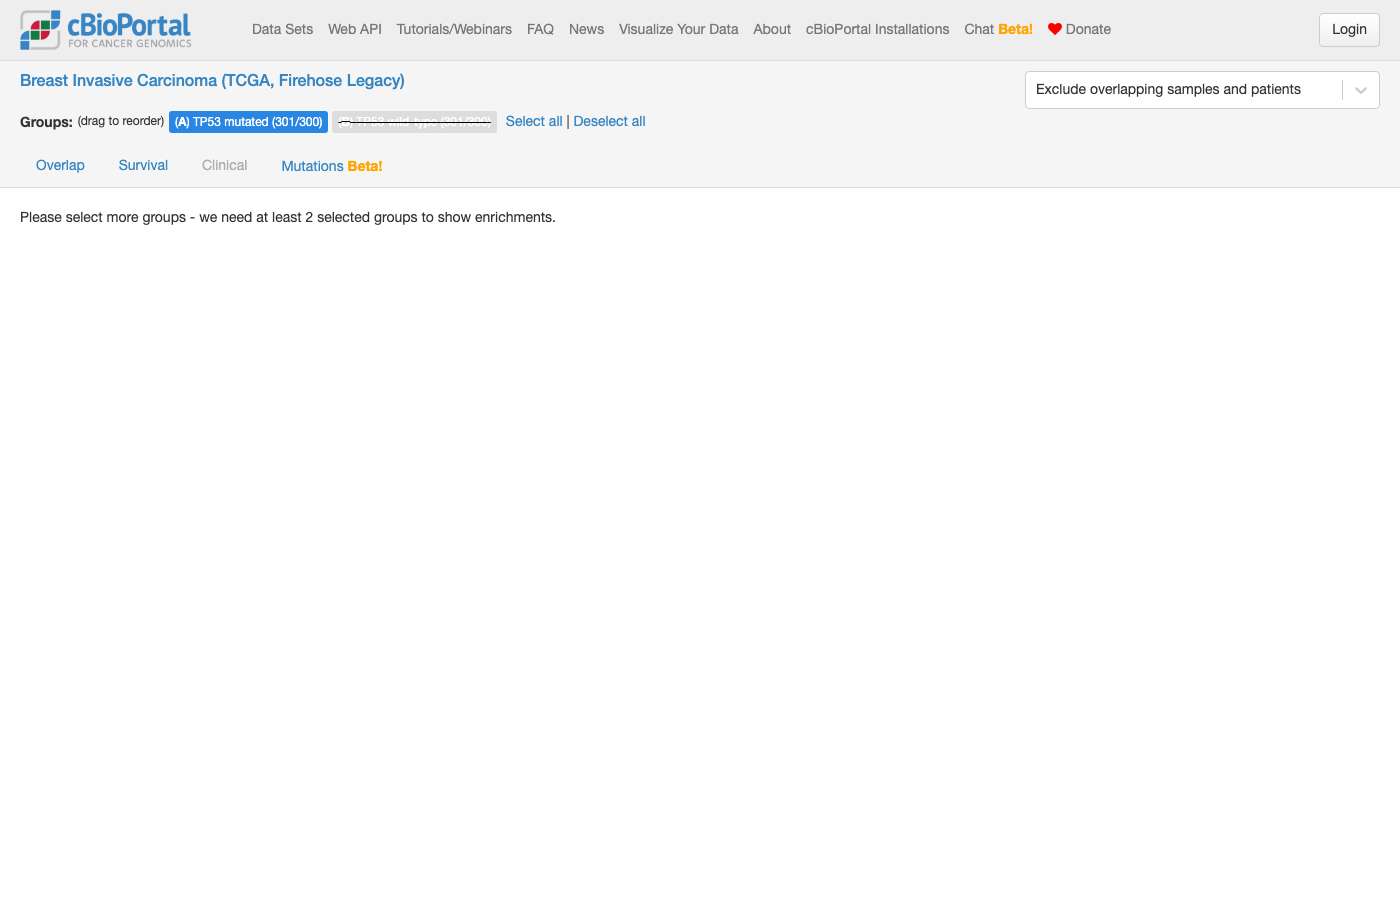Go to Visualize Your Data
Screen dimensions: 1400x900
coord(678,29)
